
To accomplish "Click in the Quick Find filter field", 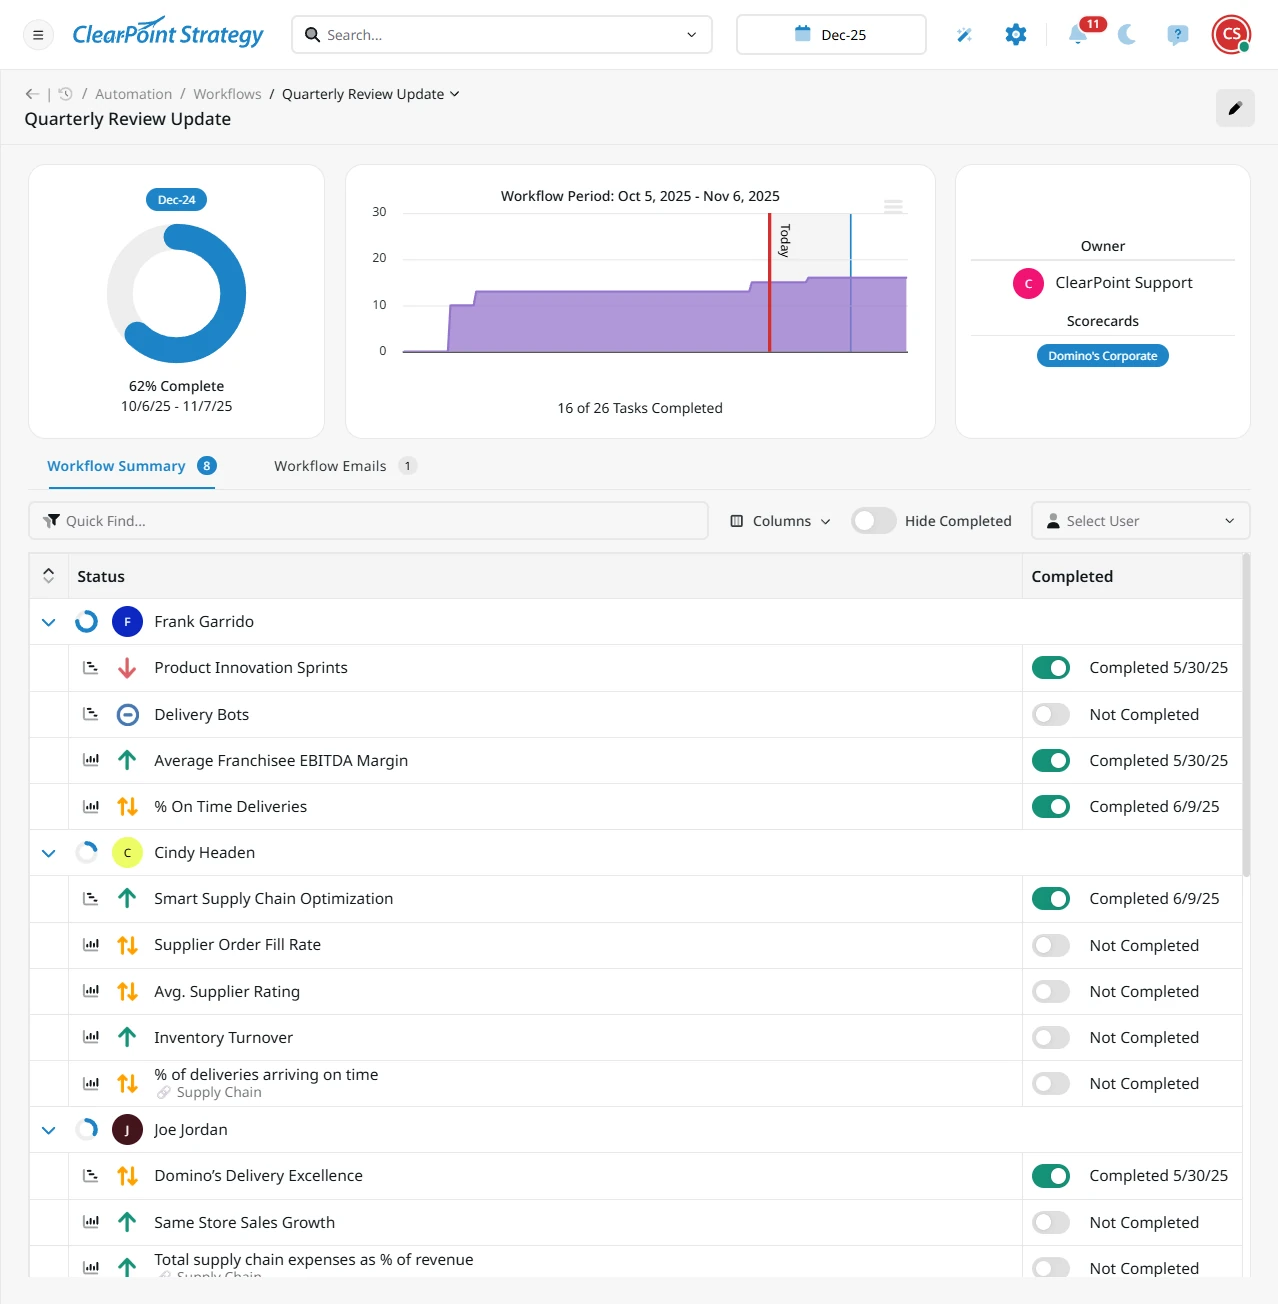I will click(x=368, y=521).
